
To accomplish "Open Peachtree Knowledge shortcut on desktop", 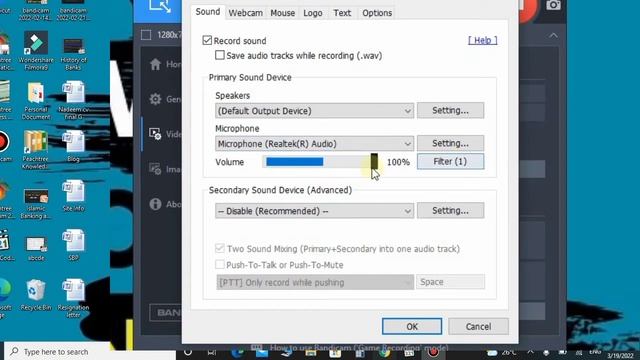I will coord(36,150).
